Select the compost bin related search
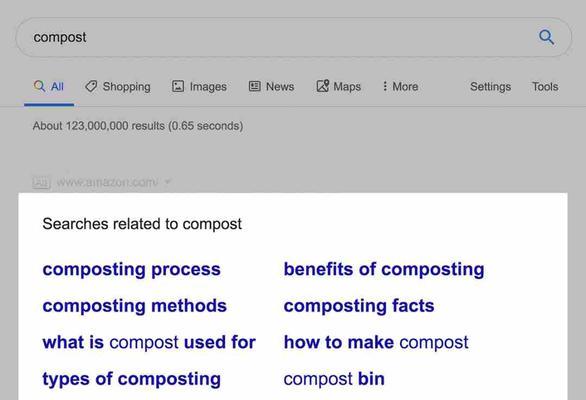 tap(334, 379)
